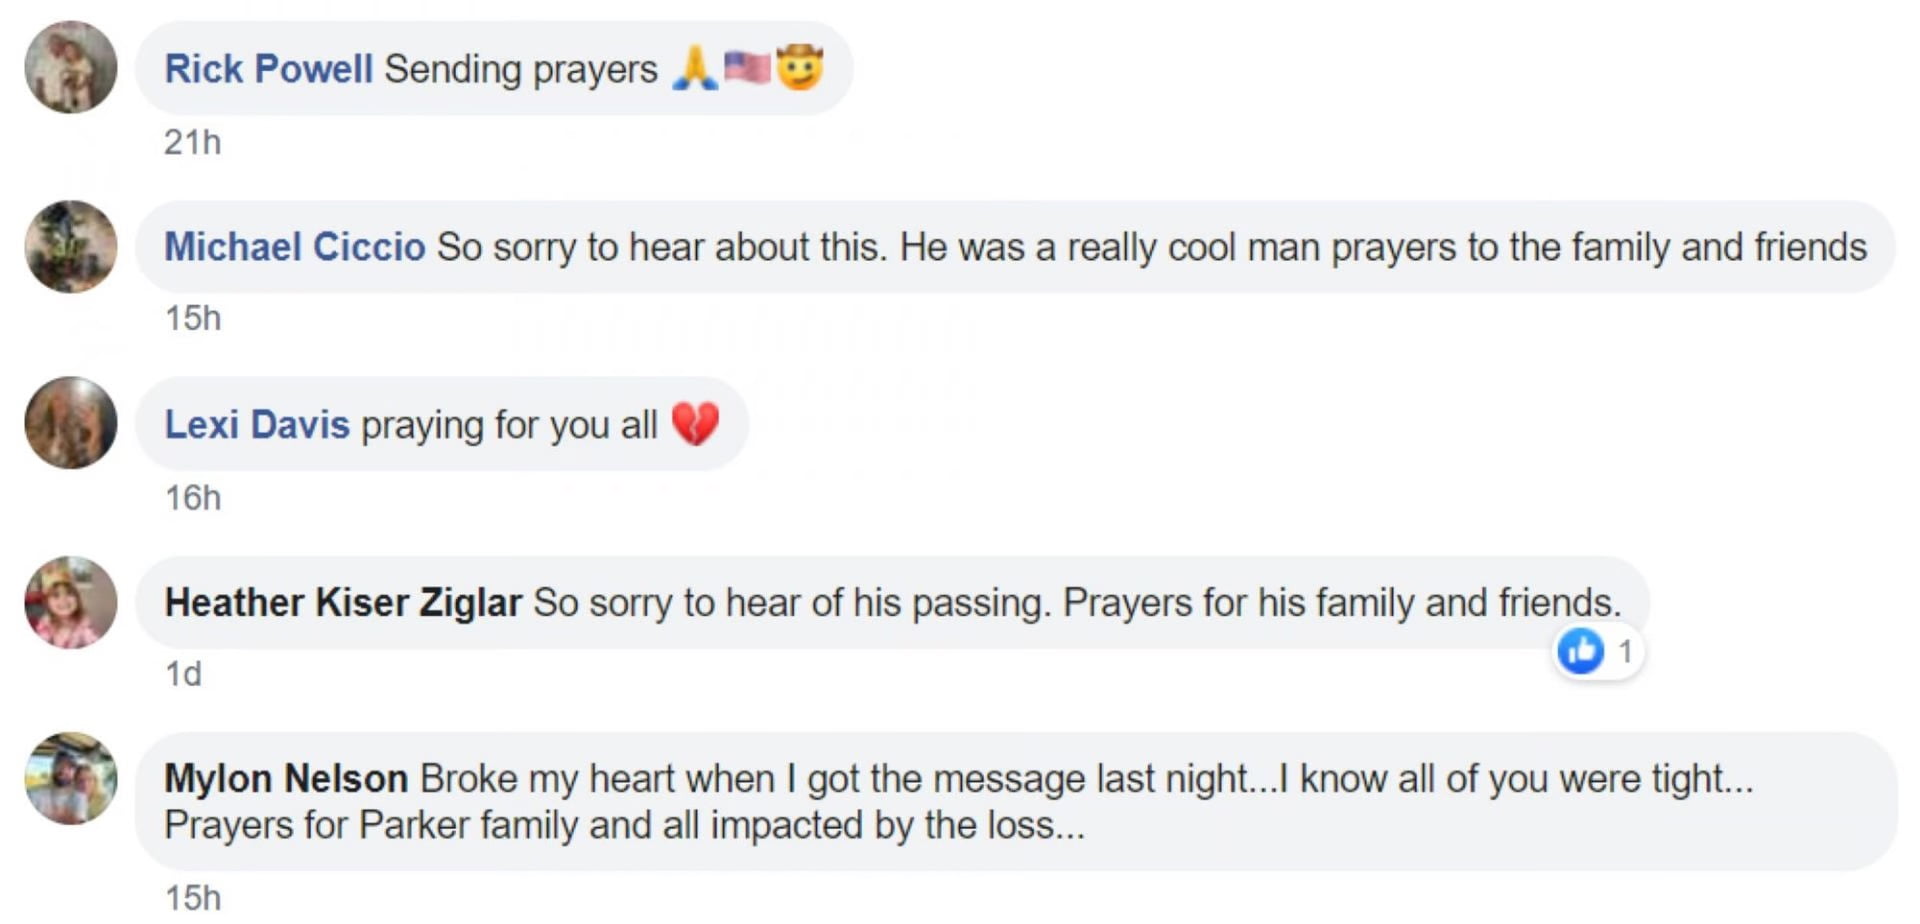Click the Michael Ciccio name link
The image size is (1920, 924).
click(x=294, y=247)
